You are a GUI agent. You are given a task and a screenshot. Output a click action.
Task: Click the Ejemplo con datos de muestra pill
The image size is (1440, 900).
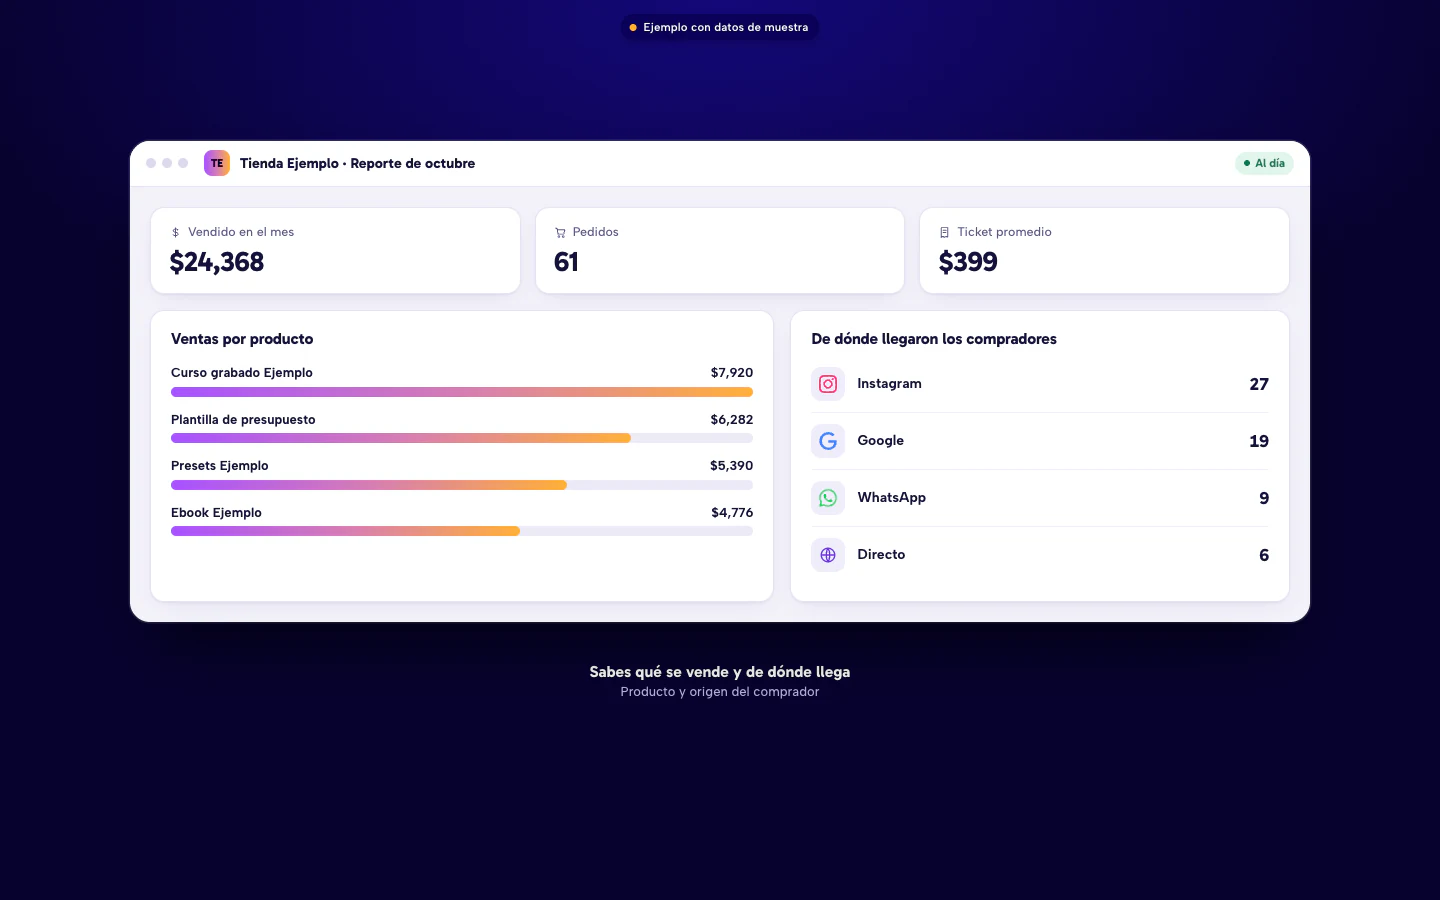pyautogui.click(x=720, y=27)
